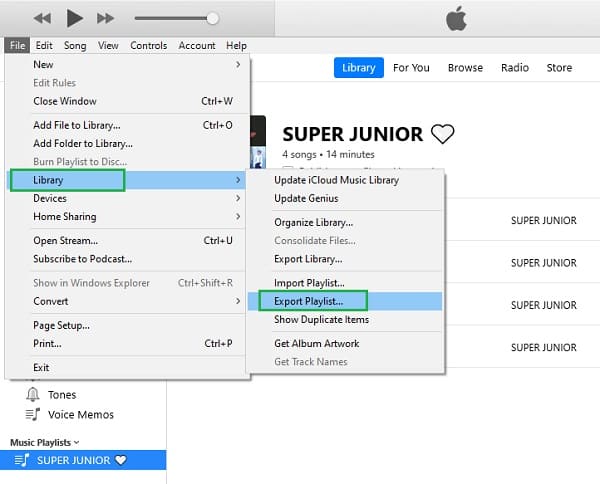This screenshot has width=600, height=484.
Task: Love the SUPER JUNIOR playlist heart outline
Action: 442,134
